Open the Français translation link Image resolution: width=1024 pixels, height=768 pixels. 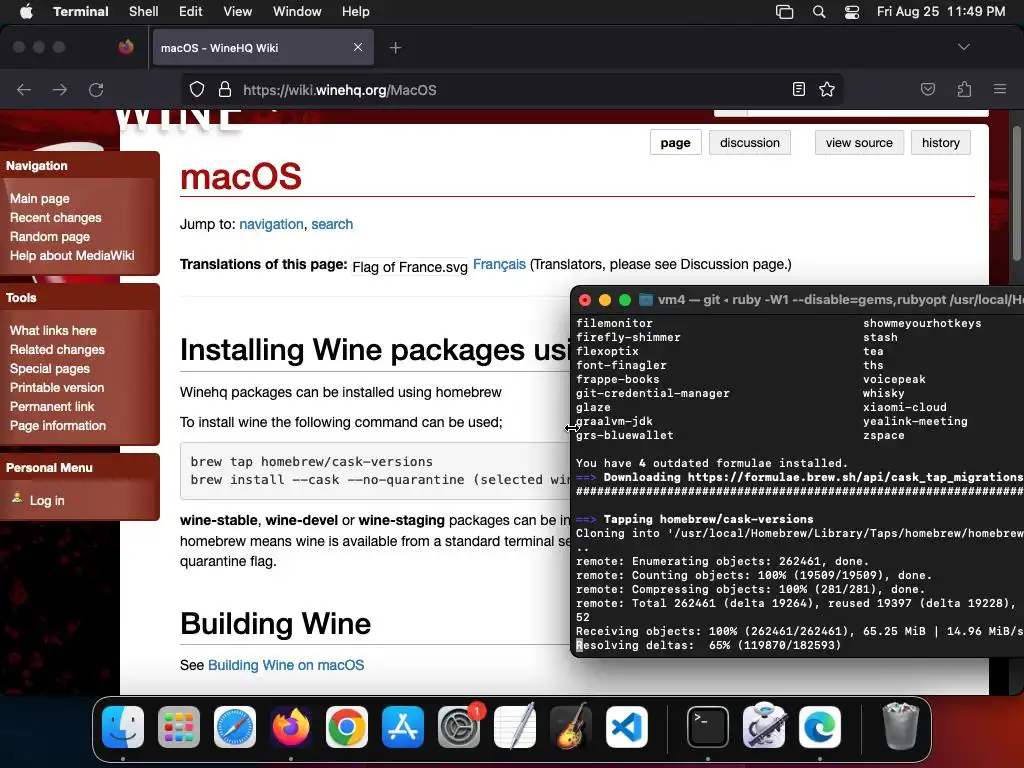click(x=499, y=264)
